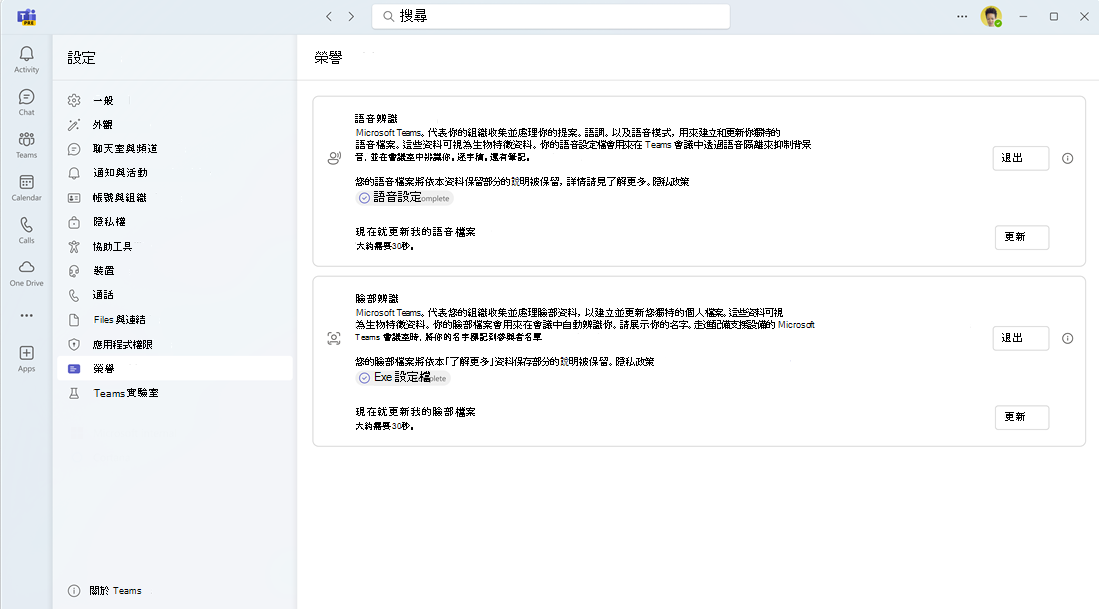The image size is (1099, 609).
Task: Open the Calendar app
Action: (27, 188)
